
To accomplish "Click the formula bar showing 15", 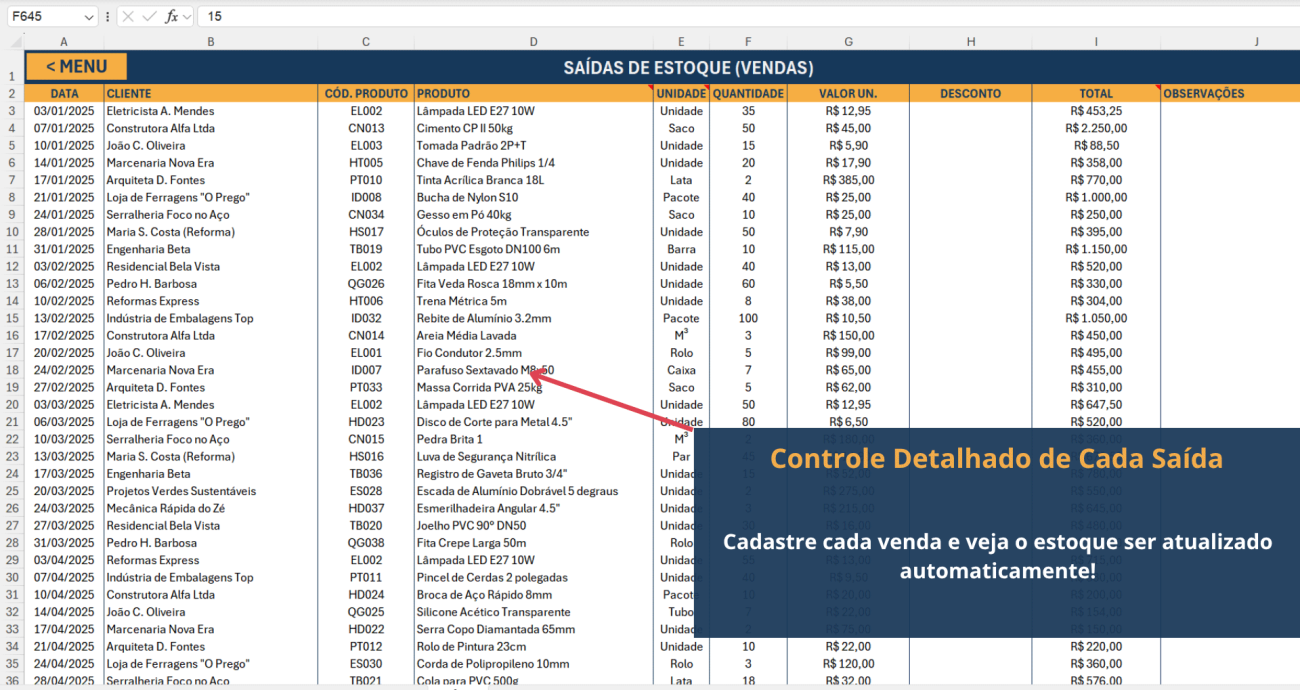I will (x=700, y=16).
